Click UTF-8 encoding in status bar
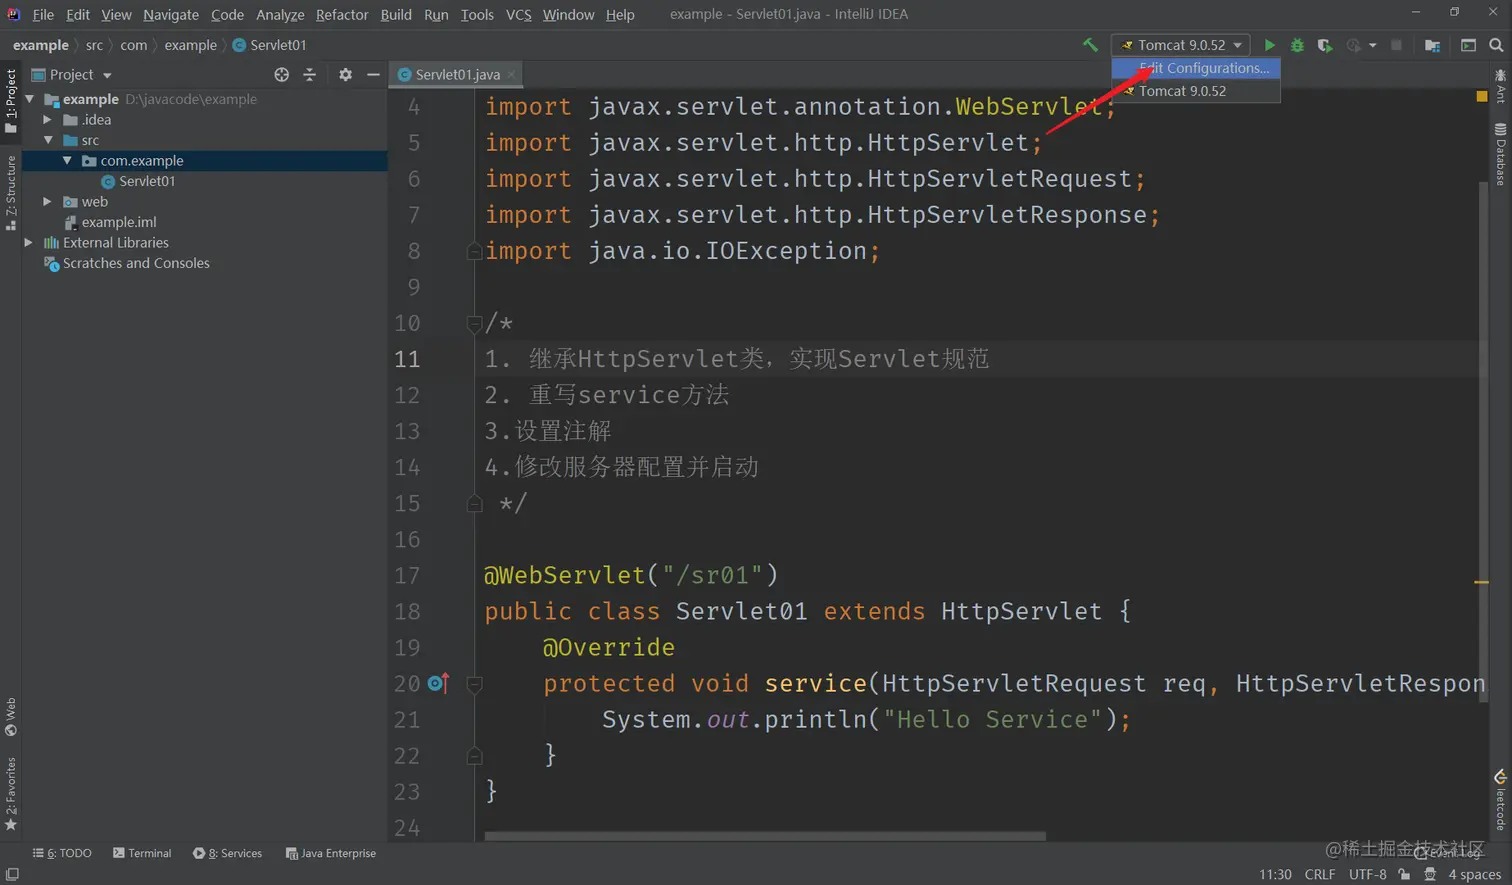This screenshot has width=1512, height=885. click(1367, 874)
